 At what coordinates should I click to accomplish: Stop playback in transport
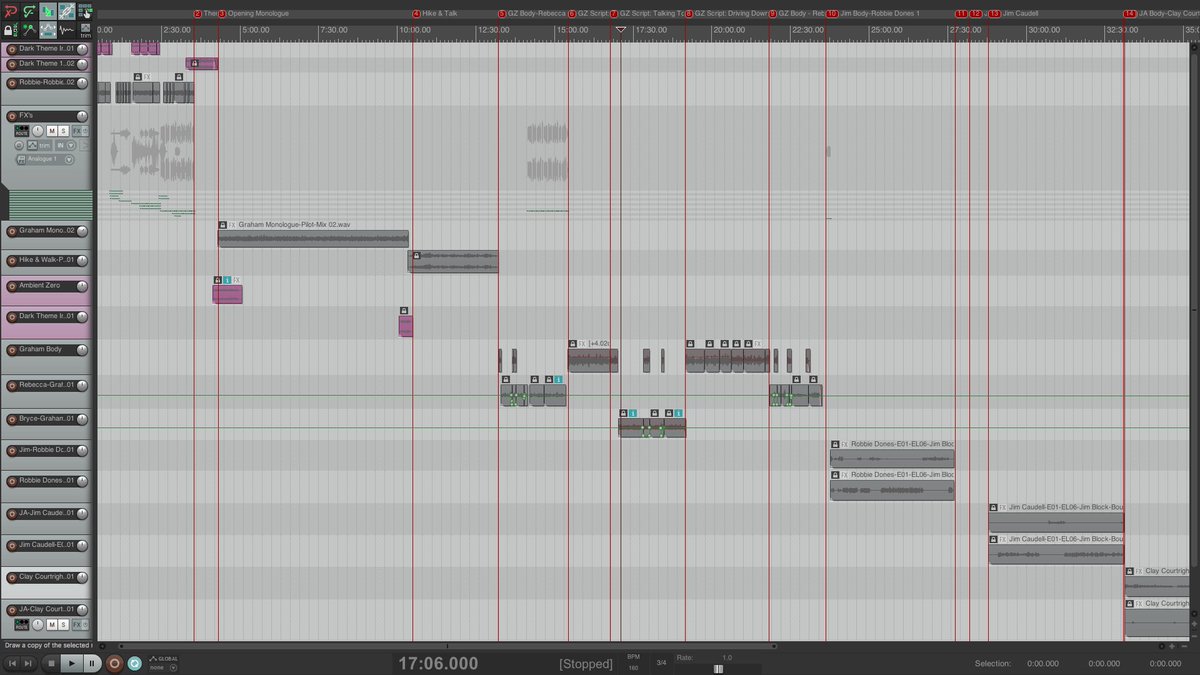click(51, 663)
